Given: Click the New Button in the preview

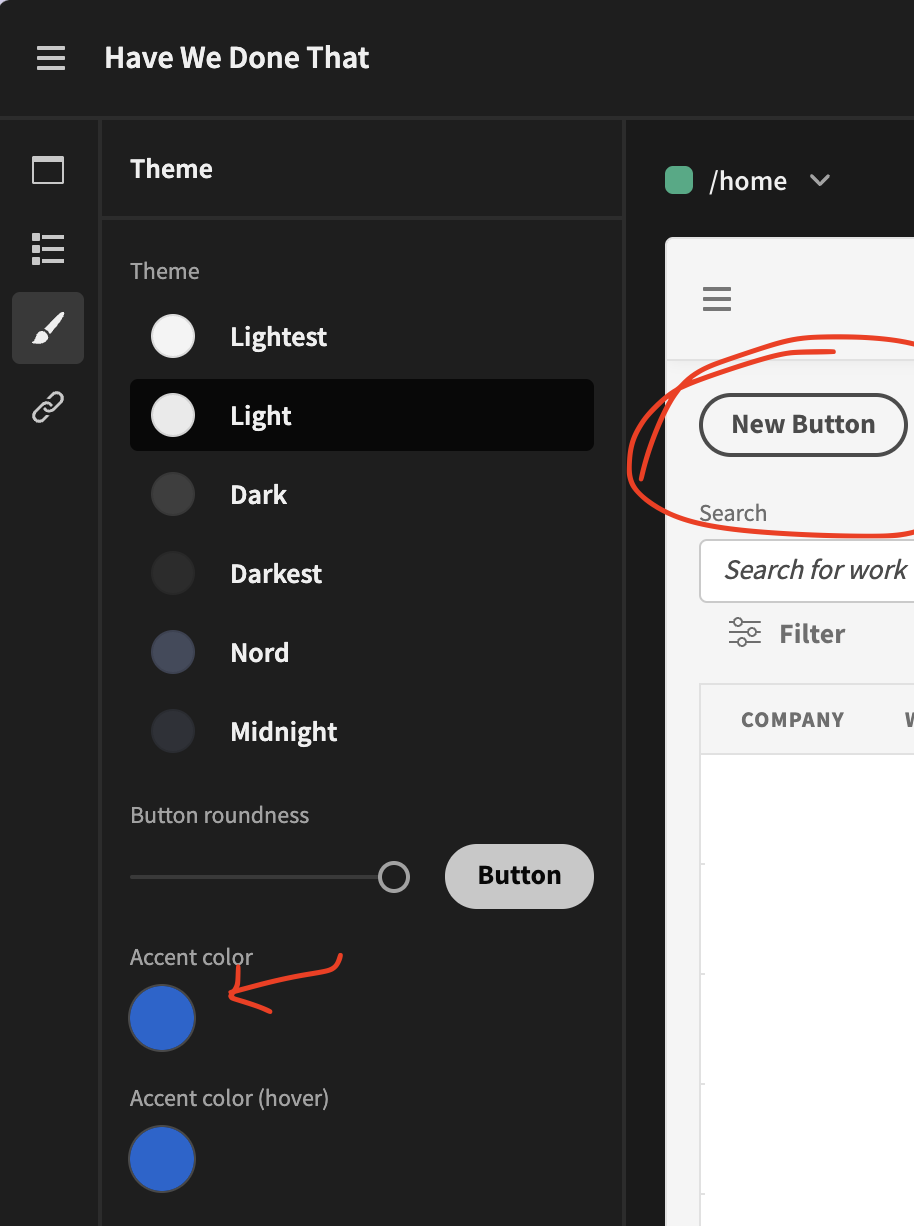Looking at the screenshot, I should (x=803, y=424).
